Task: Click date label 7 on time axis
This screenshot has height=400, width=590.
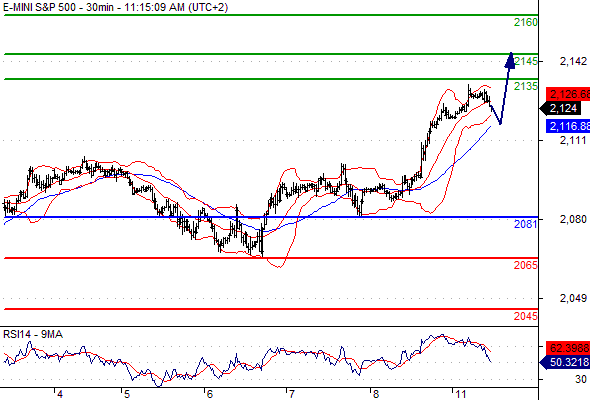Action: point(292,394)
